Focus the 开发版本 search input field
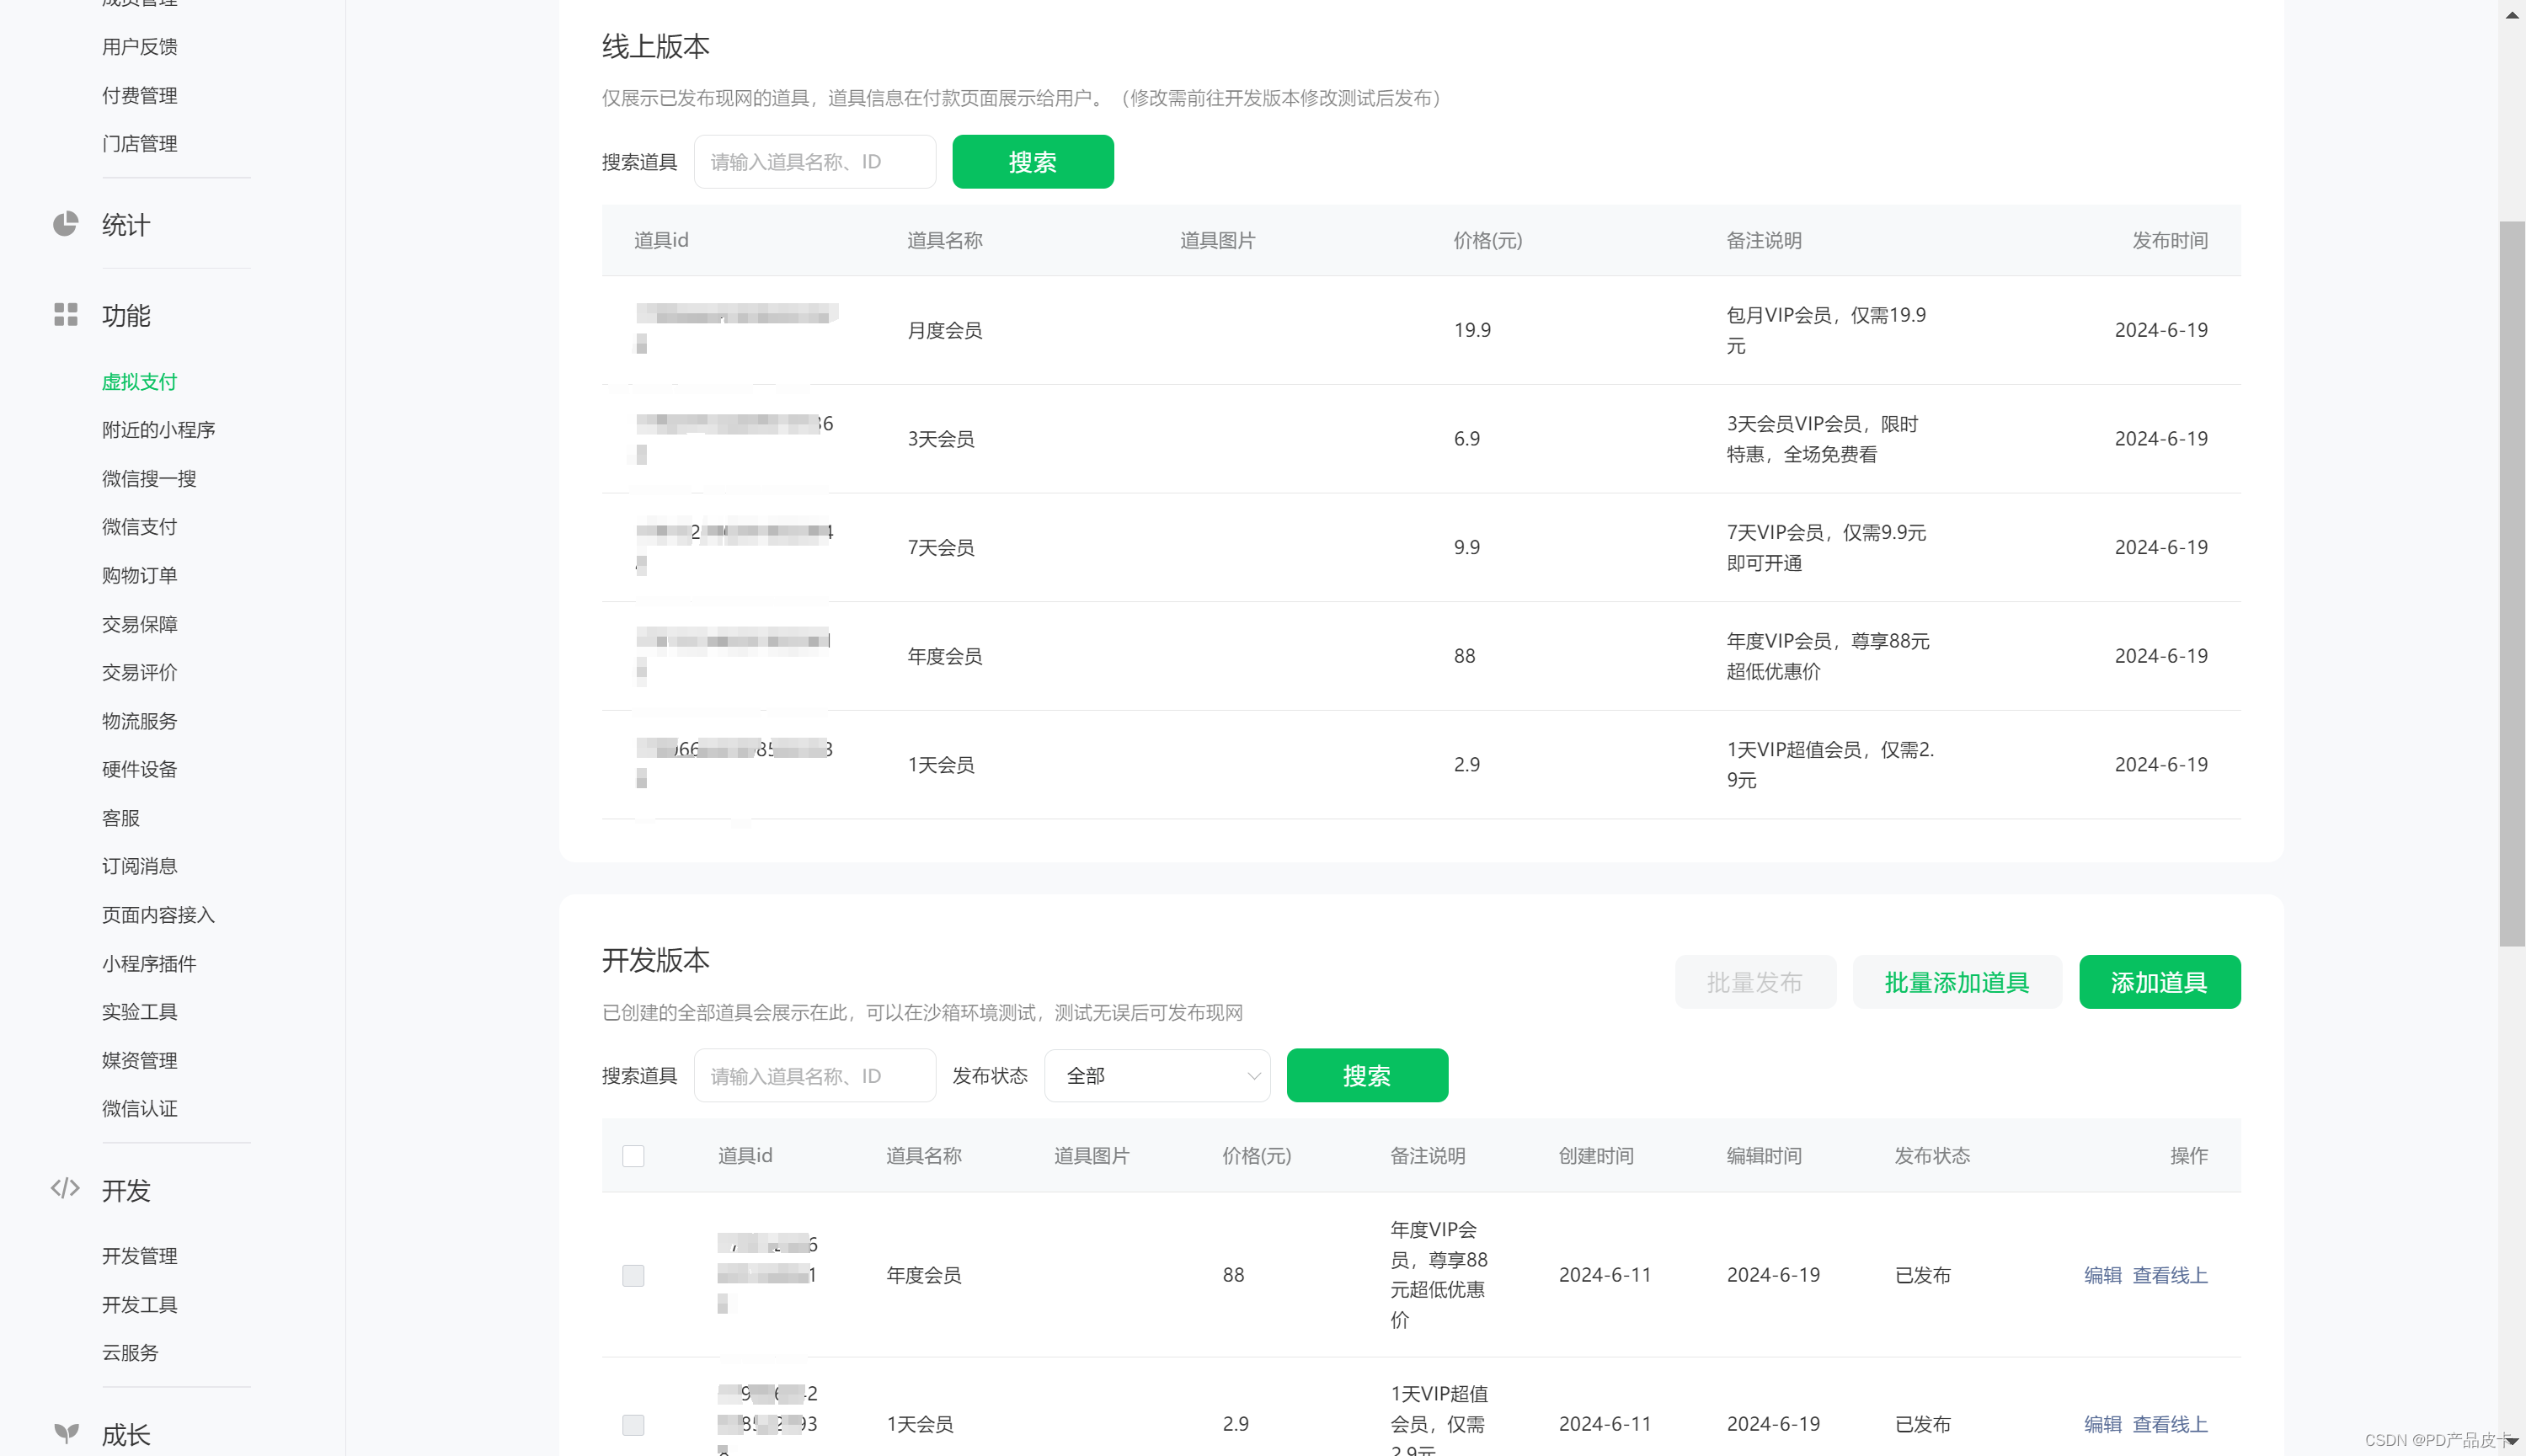This screenshot has width=2526, height=1456. click(815, 1076)
